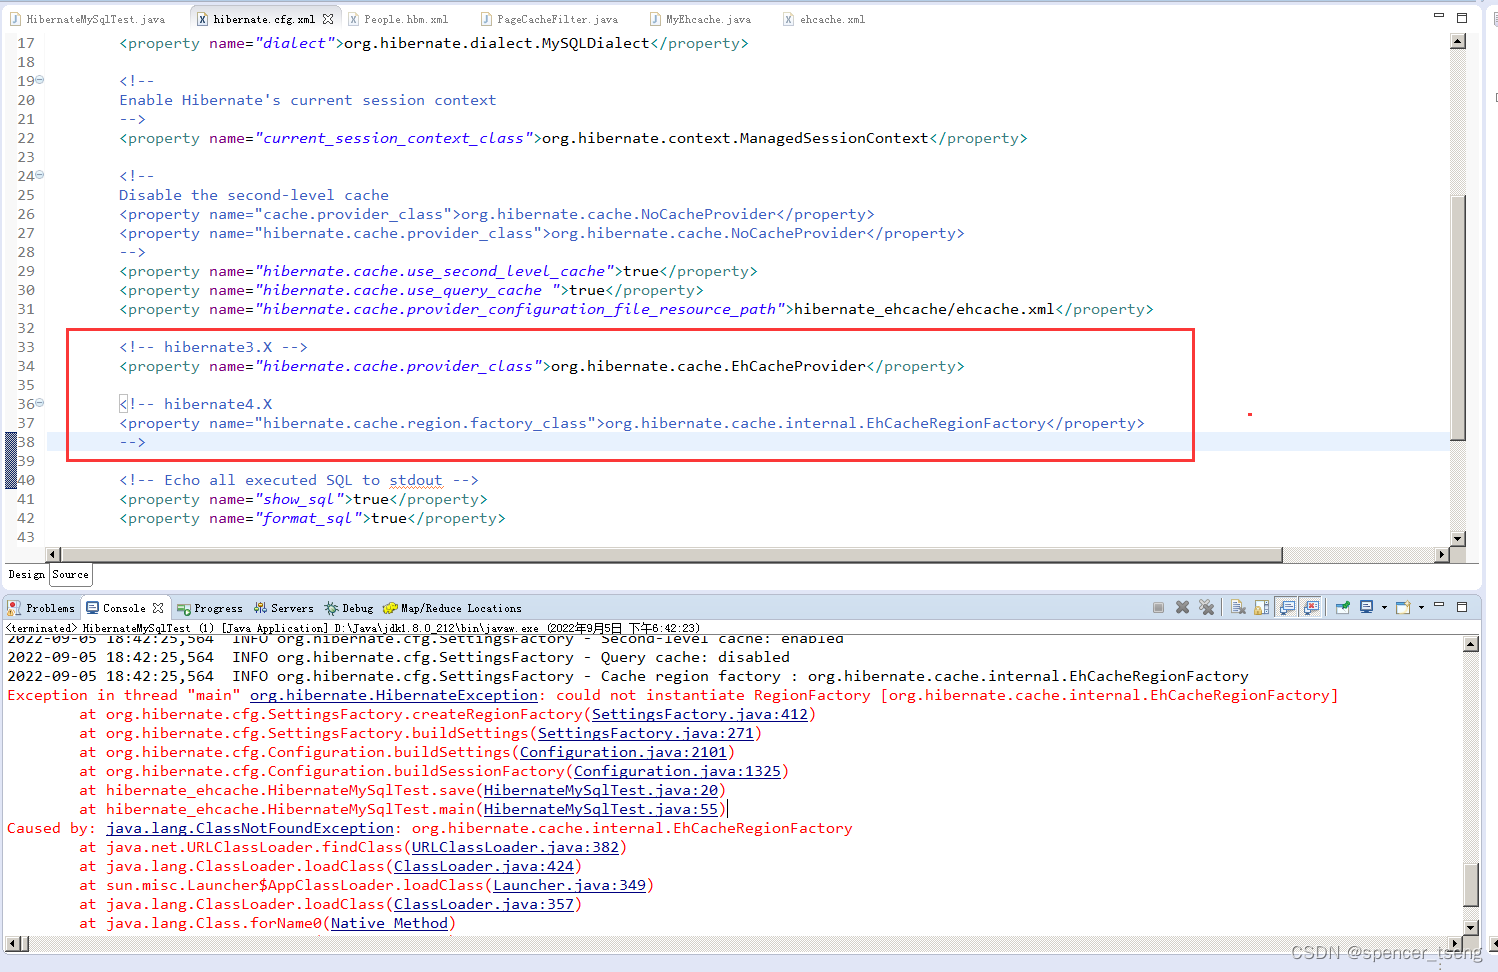Open SettingsFactory.java:412 from the stack trace
Image resolution: width=1498 pixels, height=972 pixels.
click(700, 714)
